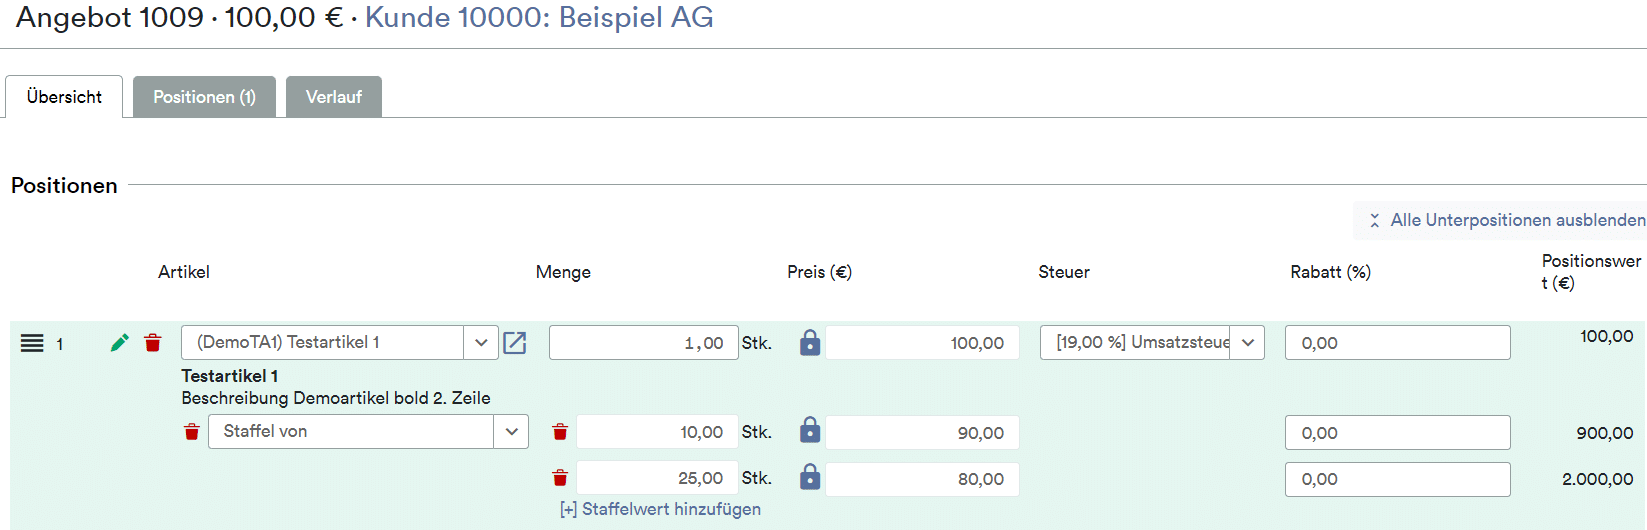Remove the Staffel von sub-position trash icon
This screenshot has height=530, width=1647.
pos(192,432)
